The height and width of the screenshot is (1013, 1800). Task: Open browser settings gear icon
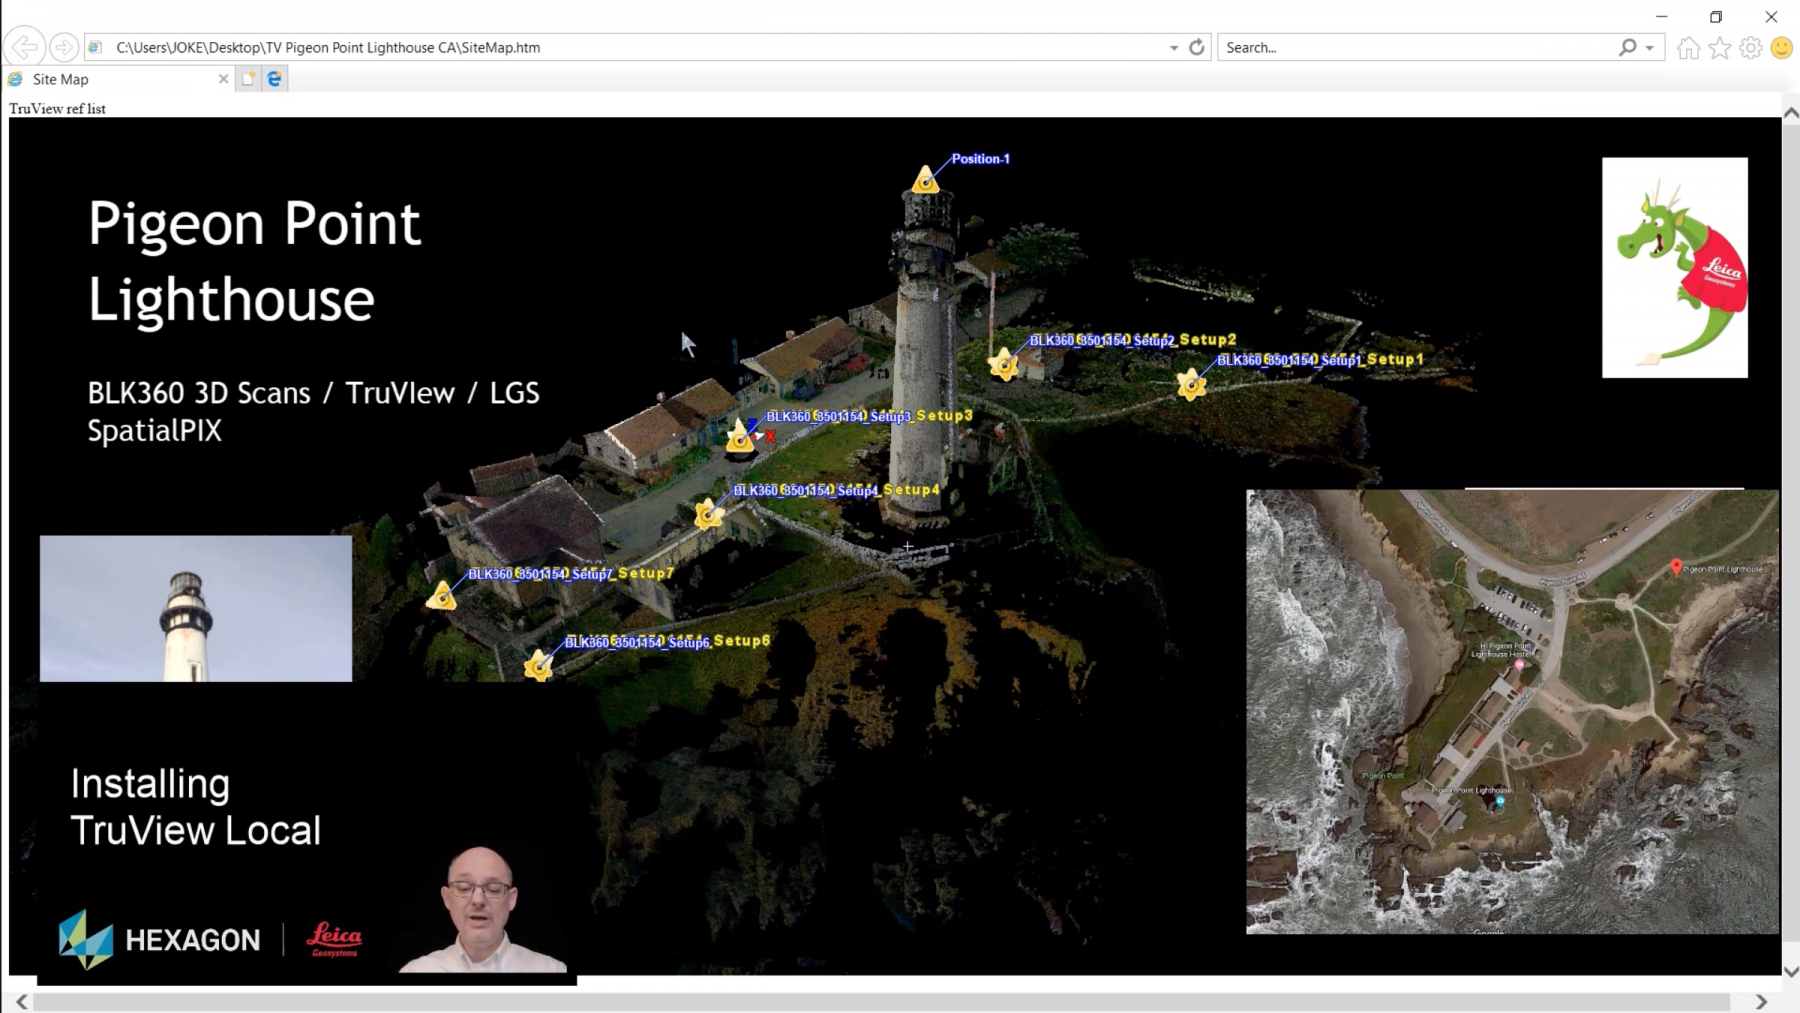[1750, 48]
